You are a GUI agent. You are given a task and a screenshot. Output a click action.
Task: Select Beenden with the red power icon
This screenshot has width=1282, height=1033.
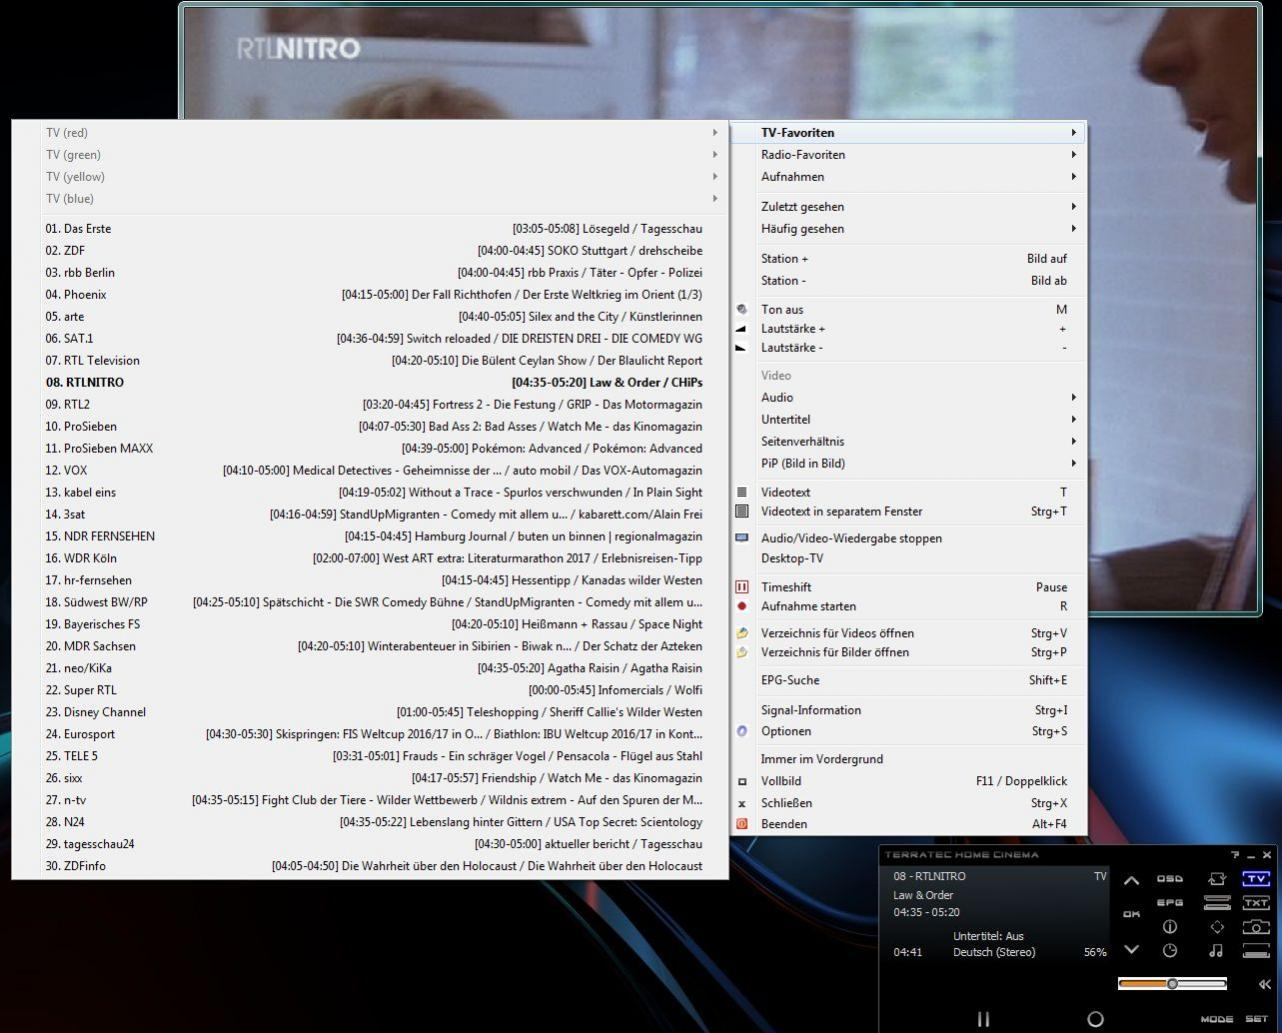pos(908,824)
